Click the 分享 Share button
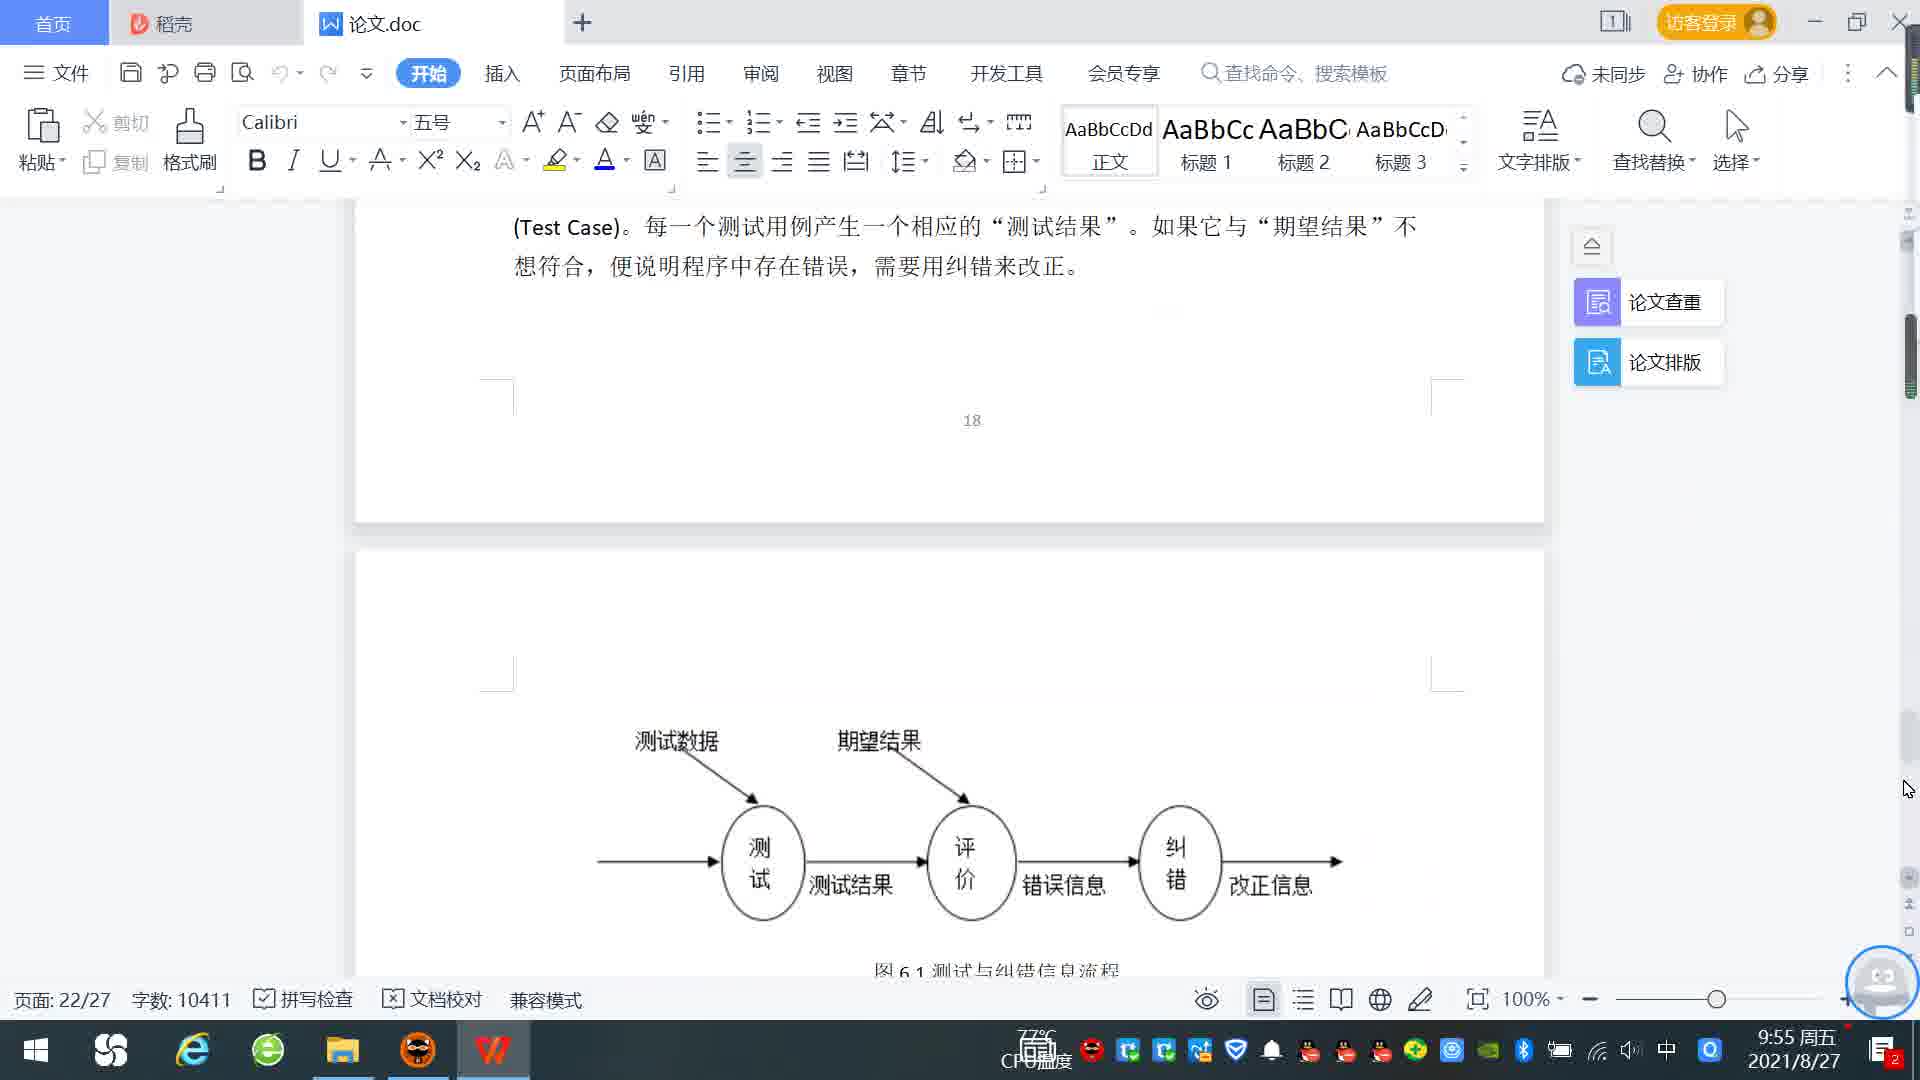Screen dimensions: 1920x1080 [1777, 74]
